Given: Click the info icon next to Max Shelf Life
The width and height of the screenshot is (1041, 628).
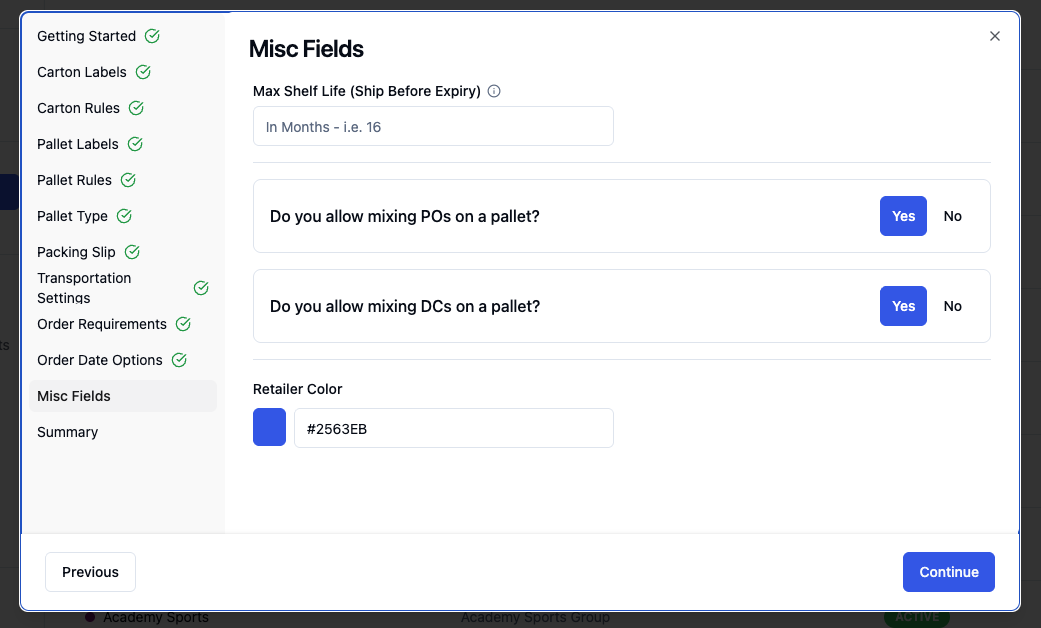Looking at the screenshot, I should pos(494,91).
